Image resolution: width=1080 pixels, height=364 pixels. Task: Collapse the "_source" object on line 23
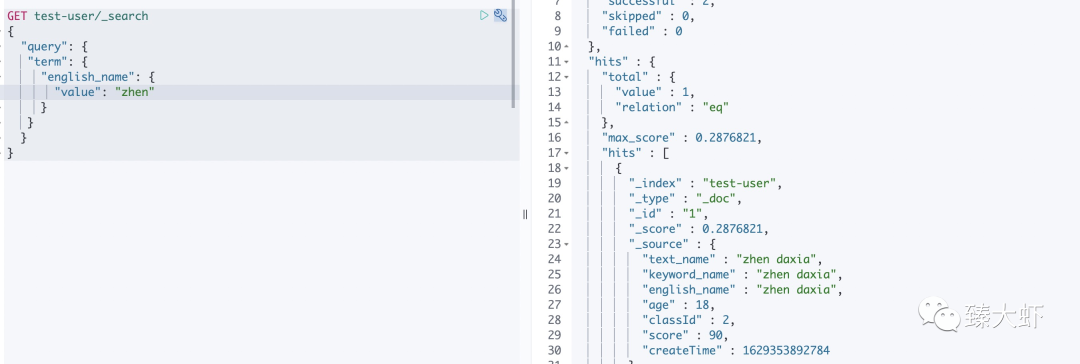pyautogui.click(x=566, y=243)
